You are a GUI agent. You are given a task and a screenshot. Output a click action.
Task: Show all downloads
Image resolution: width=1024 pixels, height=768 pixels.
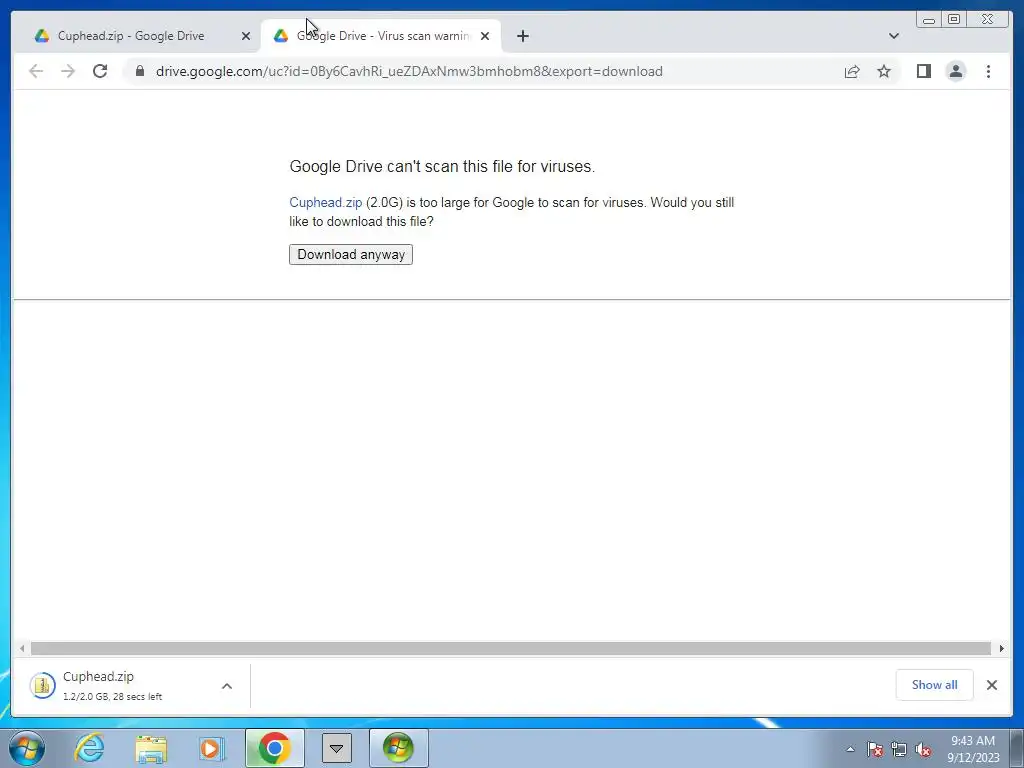coord(934,685)
